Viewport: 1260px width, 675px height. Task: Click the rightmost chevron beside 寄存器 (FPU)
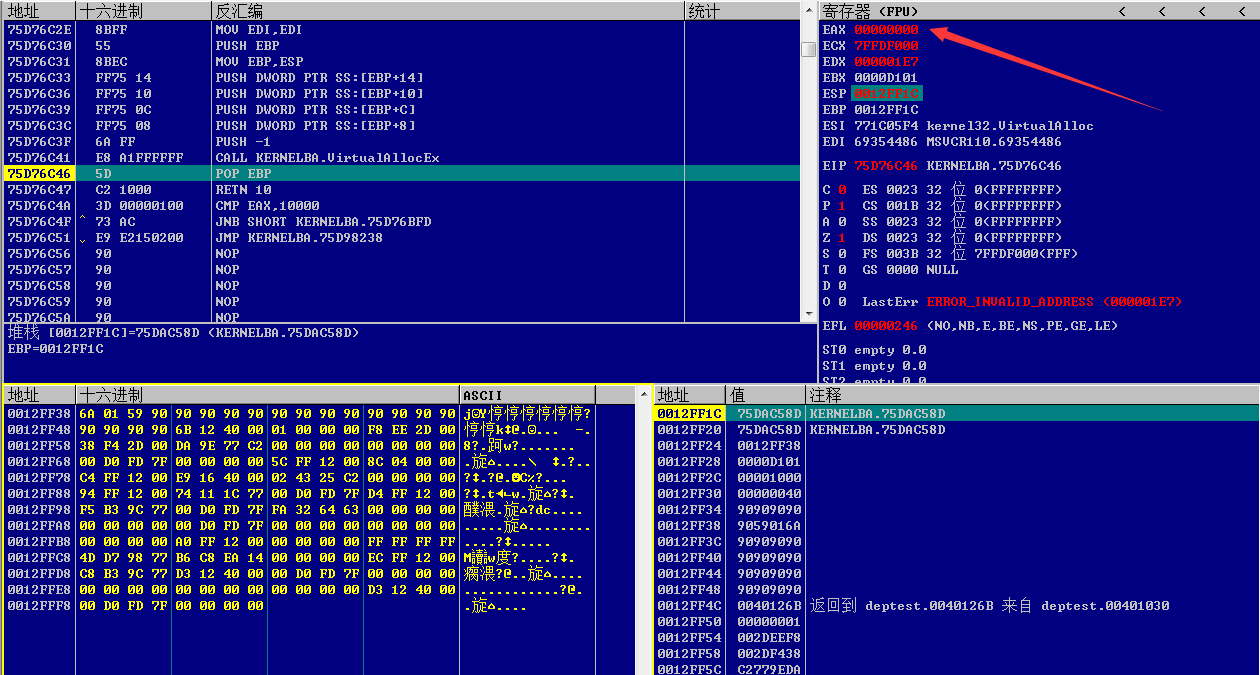1240,11
